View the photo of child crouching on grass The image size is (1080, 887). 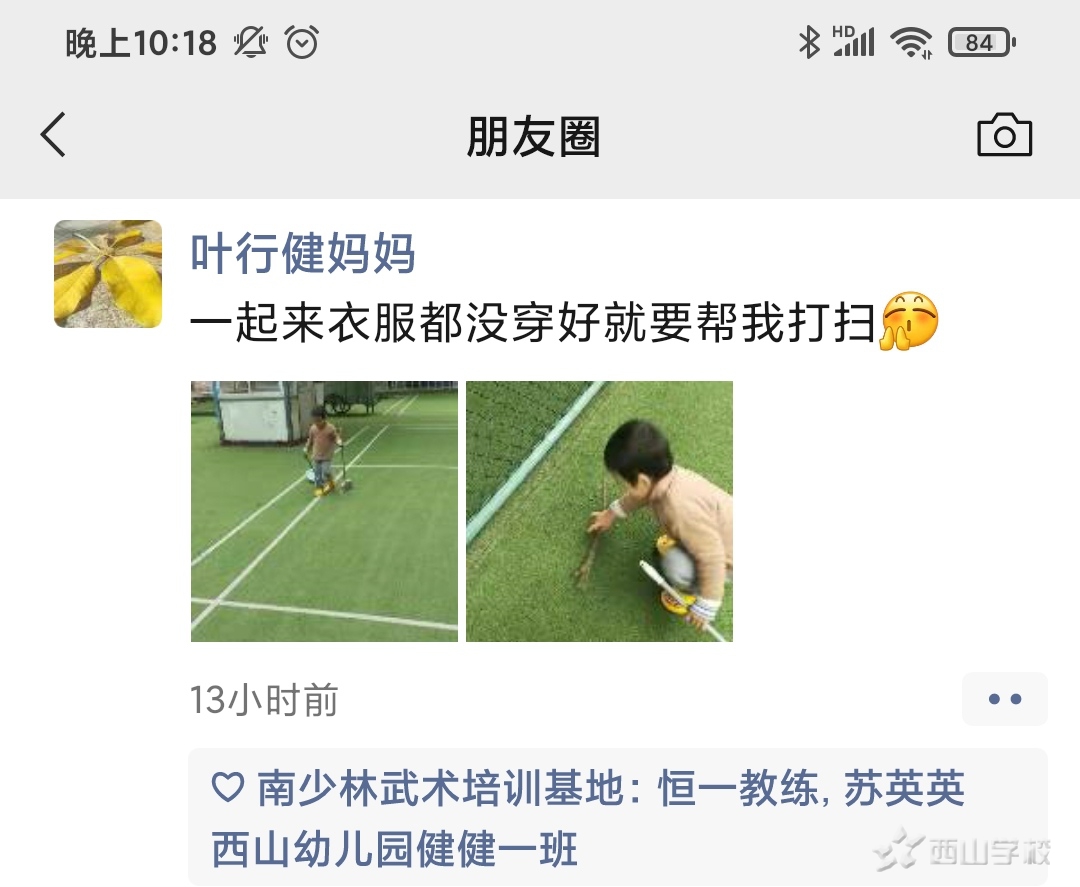pos(599,511)
